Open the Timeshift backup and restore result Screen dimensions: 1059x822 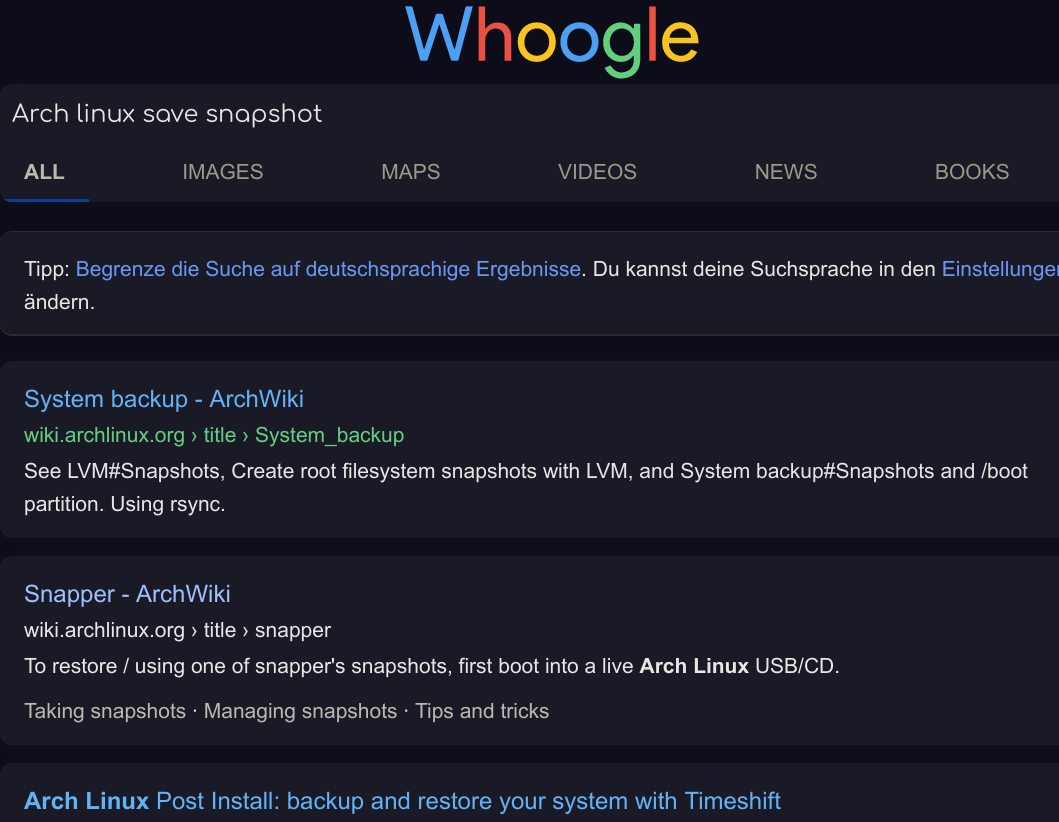click(x=403, y=801)
